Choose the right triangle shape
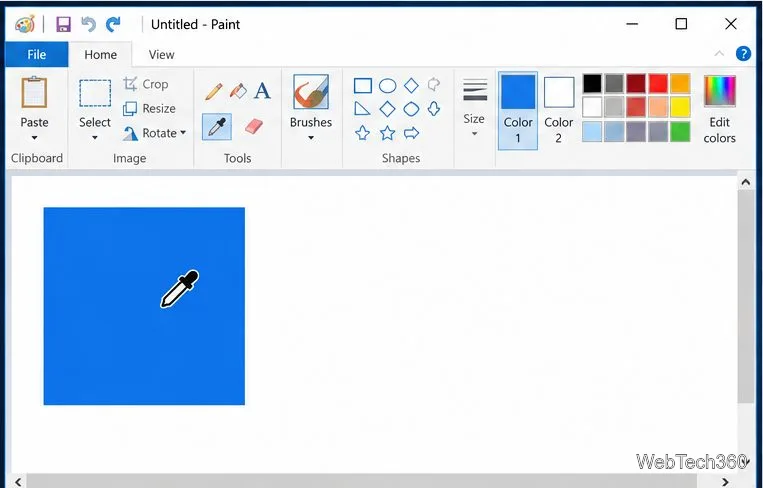Viewport: 763px width, 488px height. tap(362, 108)
